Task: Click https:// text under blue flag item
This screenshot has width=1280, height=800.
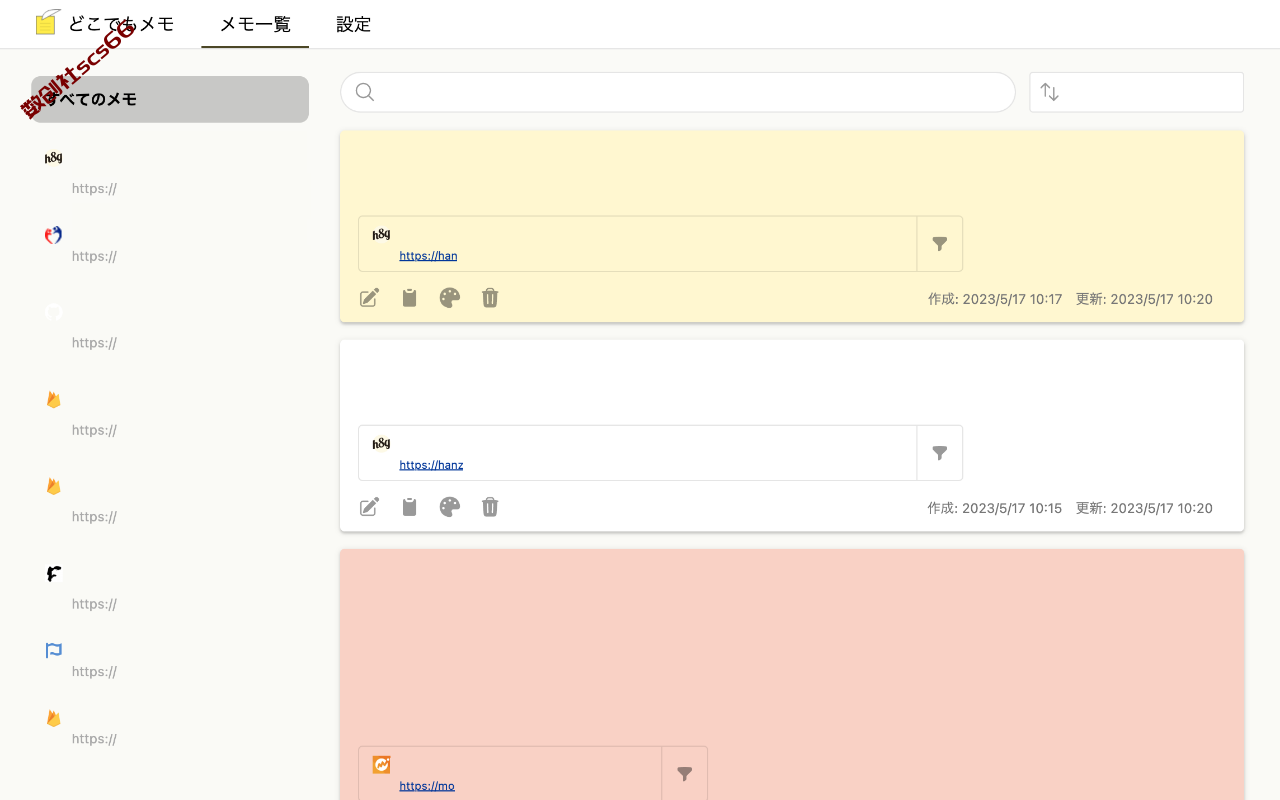Action: coord(94,672)
